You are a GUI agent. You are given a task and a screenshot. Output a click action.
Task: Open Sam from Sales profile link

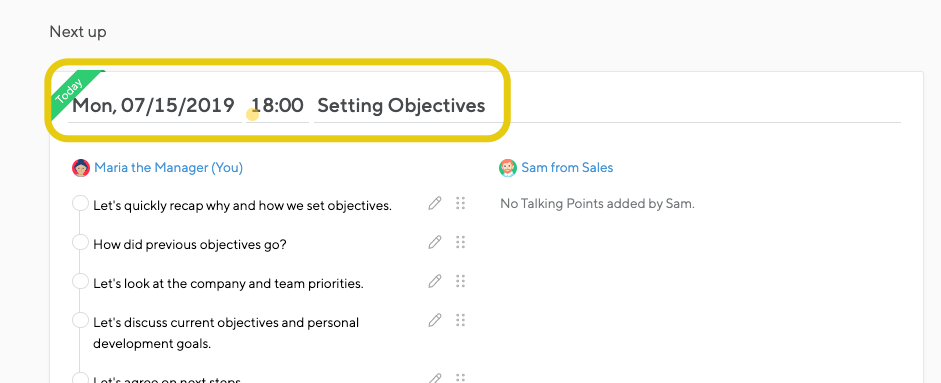567,167
